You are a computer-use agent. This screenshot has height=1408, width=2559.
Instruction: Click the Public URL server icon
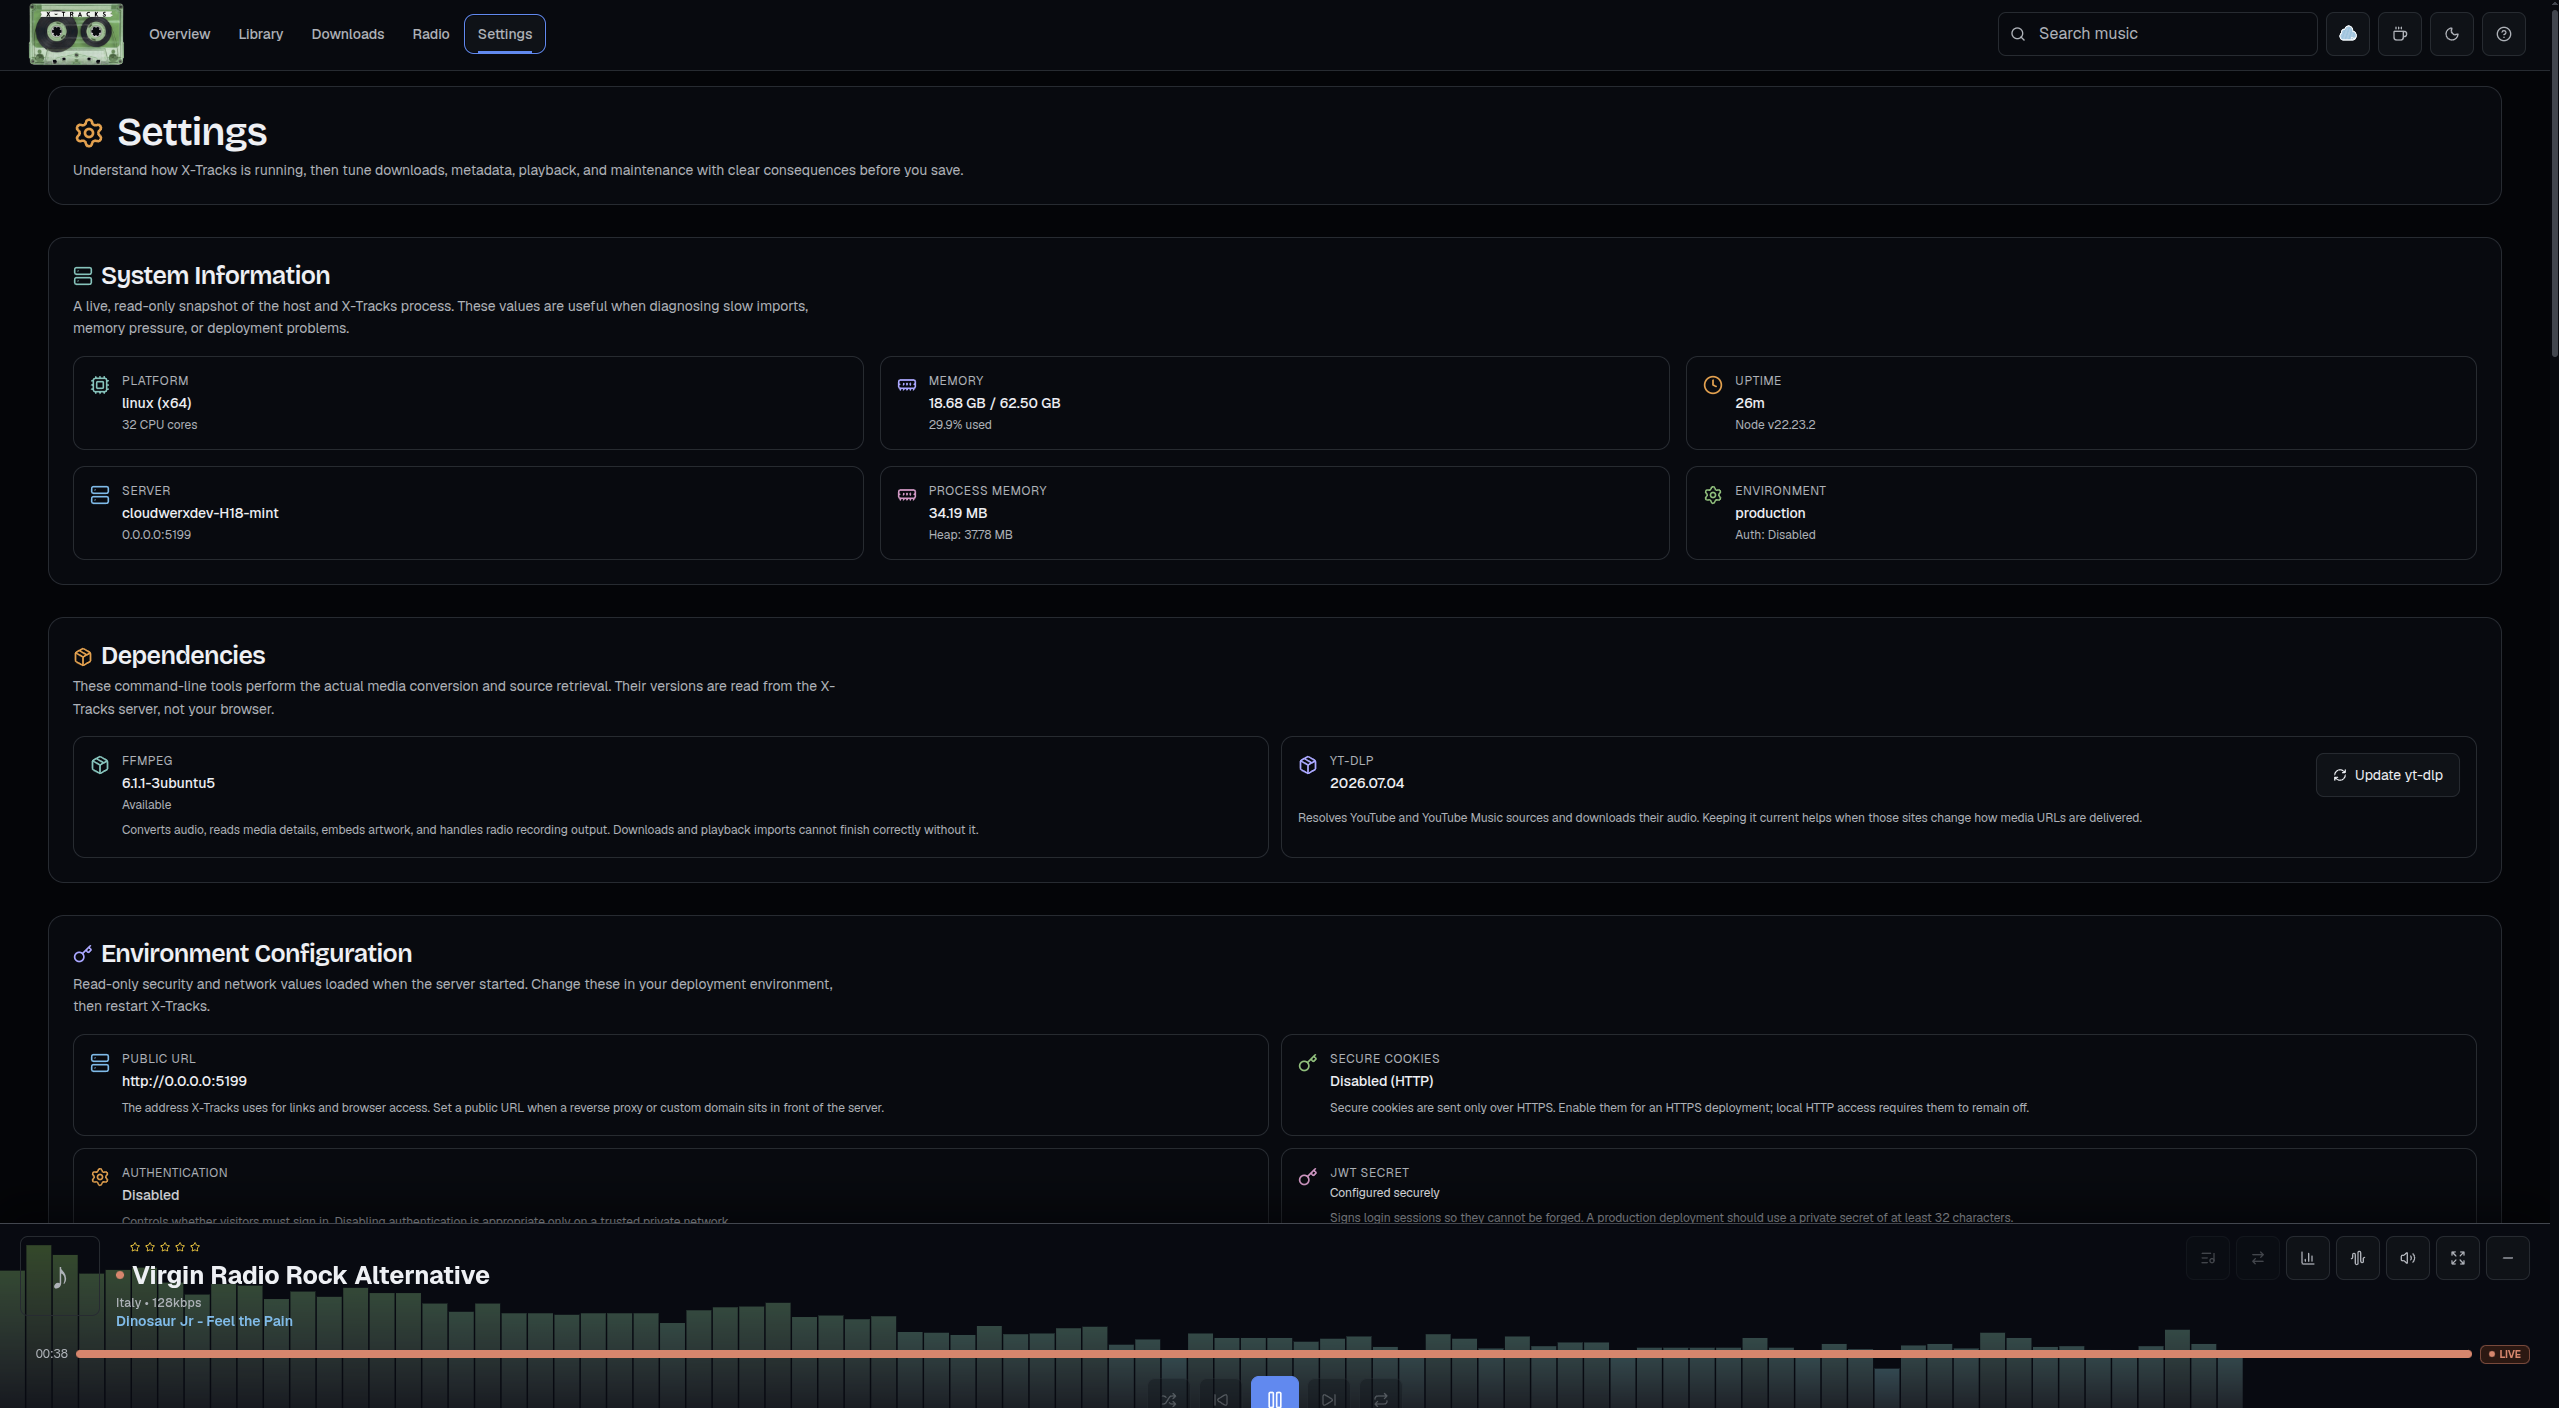coord(100,1063)
